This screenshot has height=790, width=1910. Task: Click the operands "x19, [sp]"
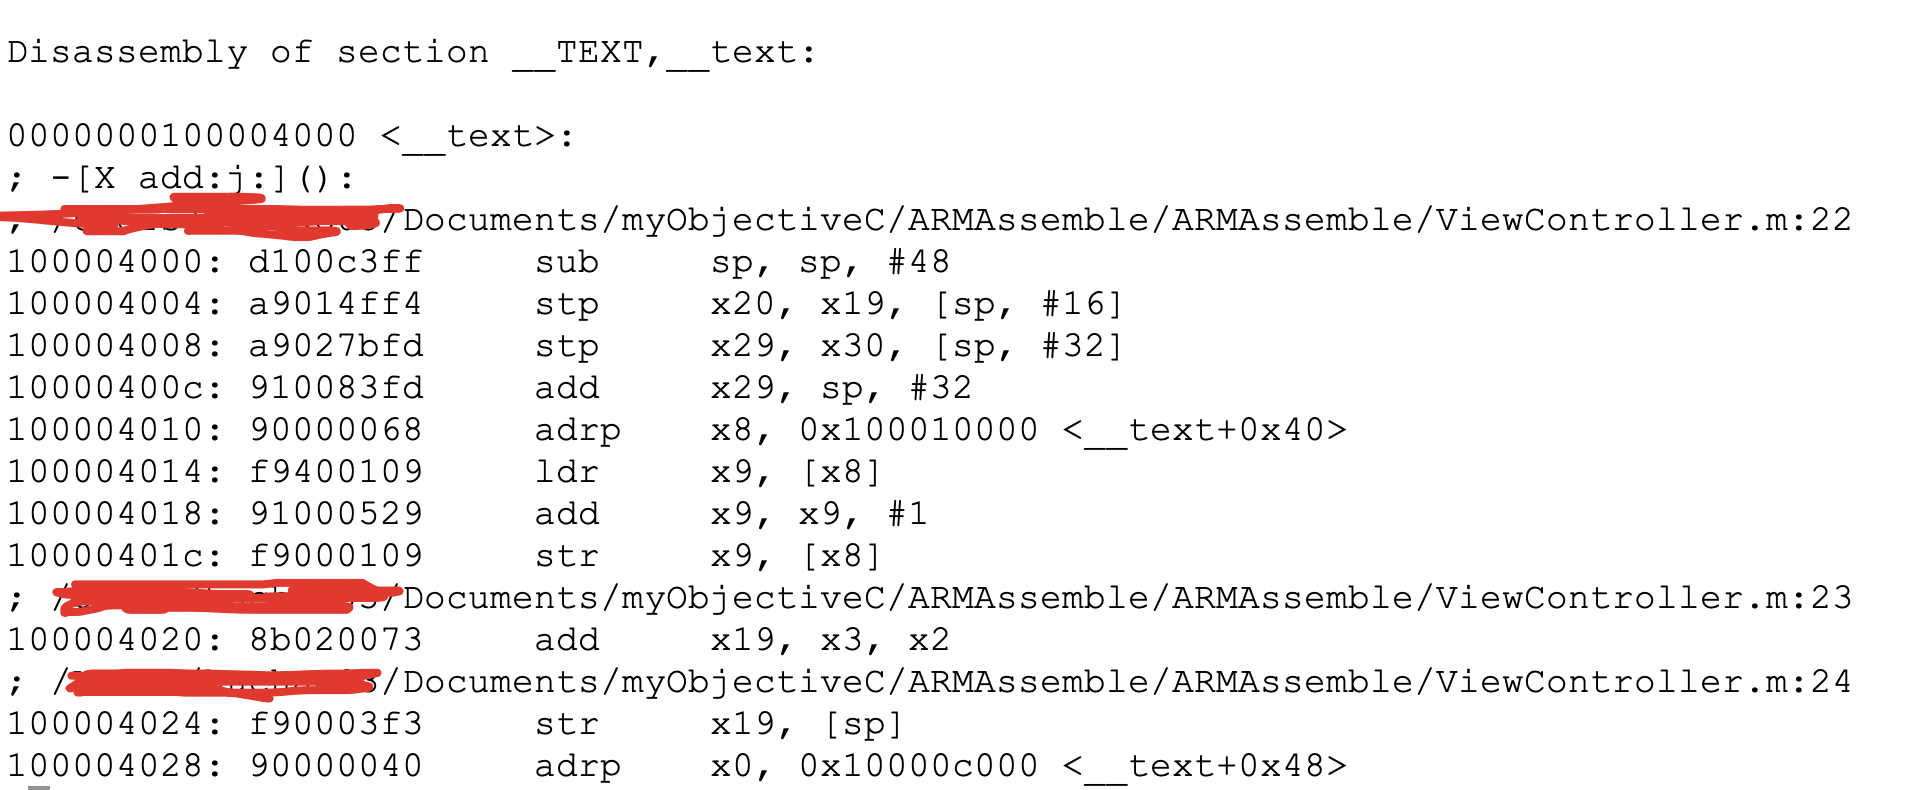click(x=806, y=724)
